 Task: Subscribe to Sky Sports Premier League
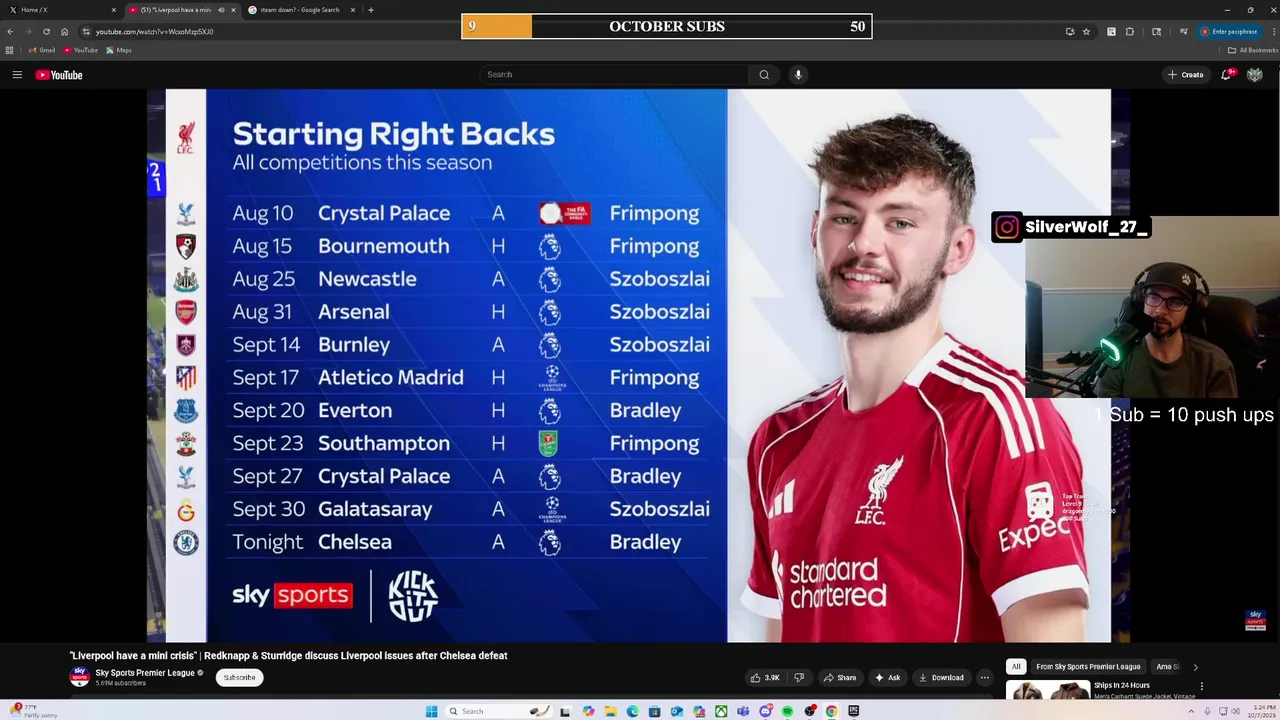[239, 677]
